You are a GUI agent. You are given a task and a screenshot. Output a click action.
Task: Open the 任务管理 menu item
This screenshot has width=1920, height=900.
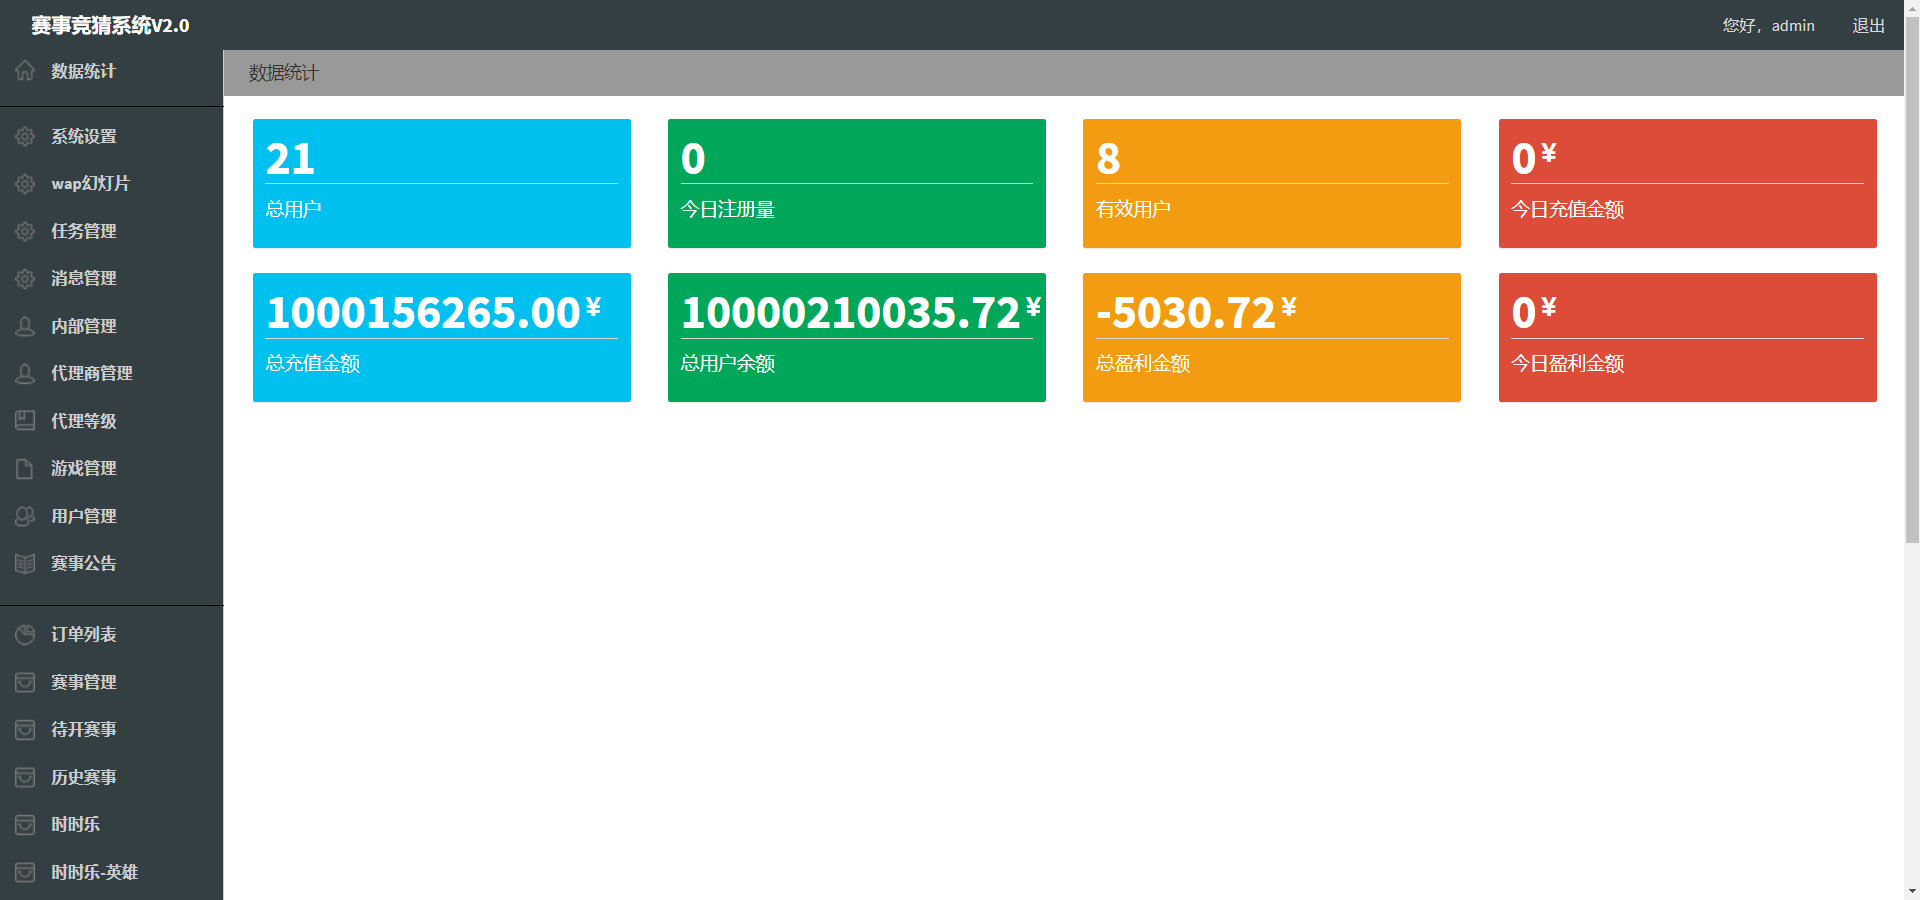coord(111,231)
